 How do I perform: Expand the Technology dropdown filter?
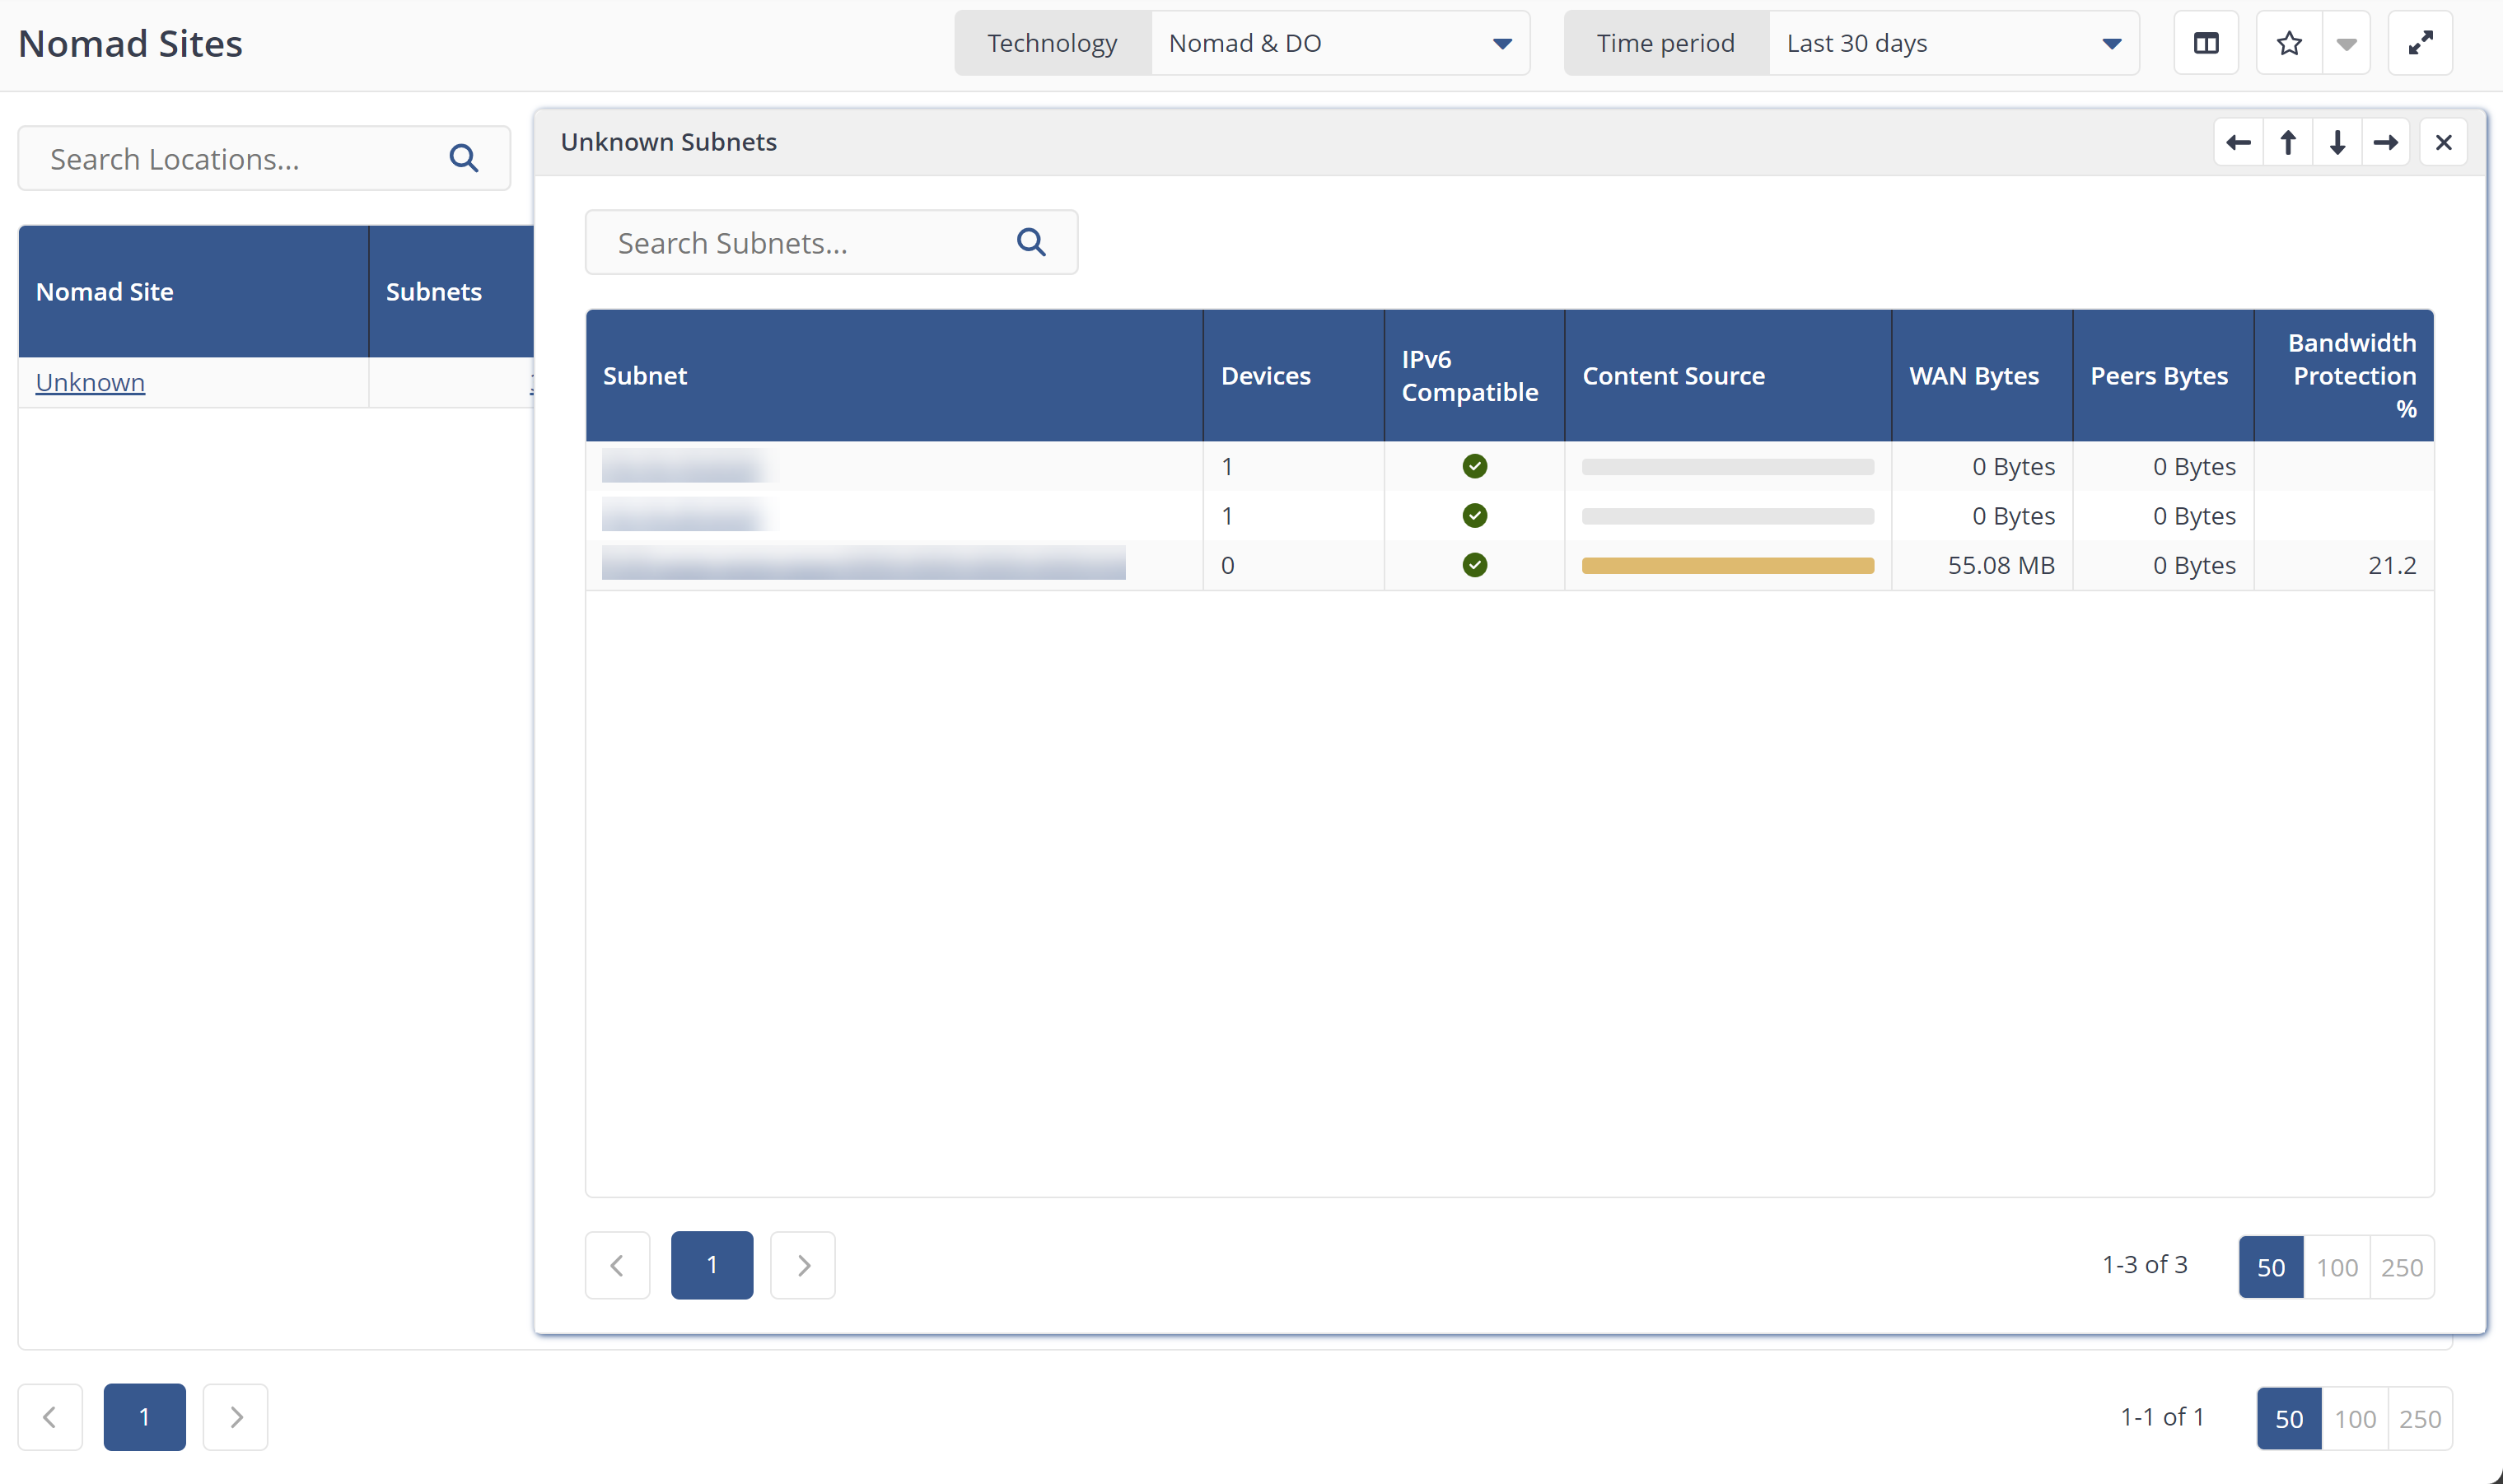pyautogui.click(x=1501, y=42)
